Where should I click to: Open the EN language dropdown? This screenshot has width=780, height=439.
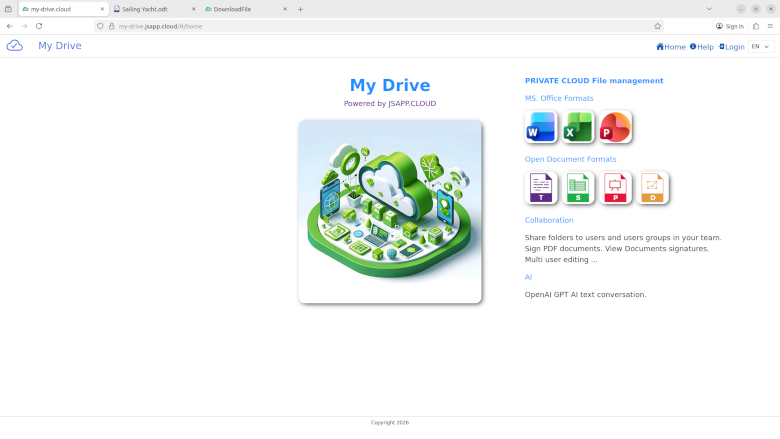pos(761,46)
